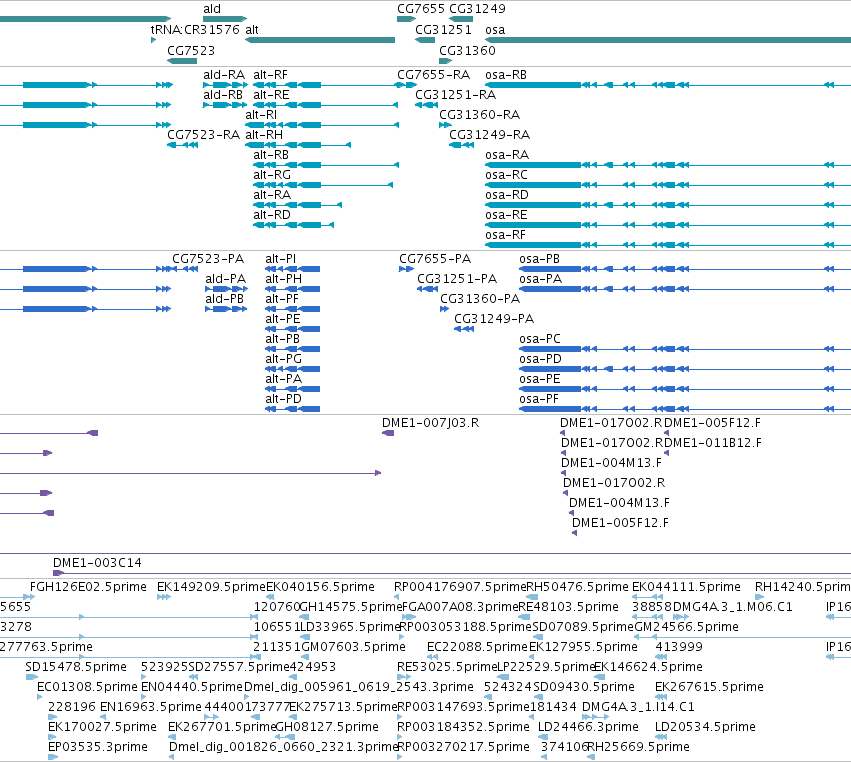
Task: Select the osa-RD transcript label
Action: coord(507,195)
